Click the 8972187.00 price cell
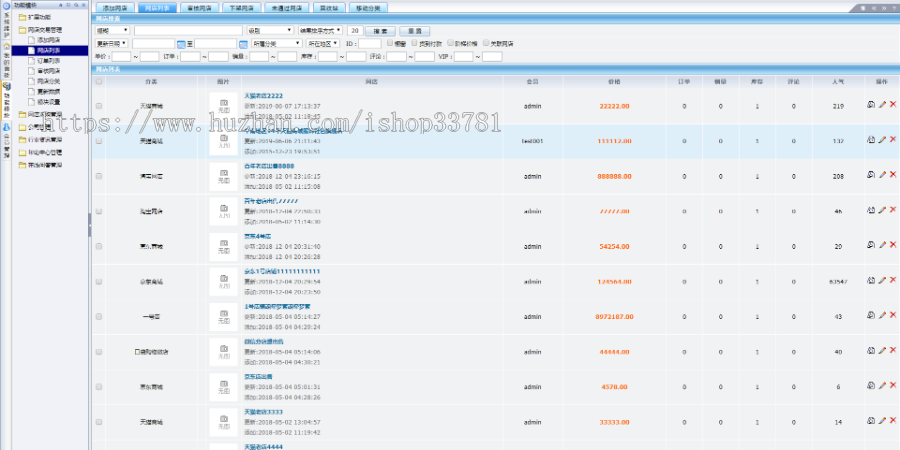The image size is (900, 450). 614,317
